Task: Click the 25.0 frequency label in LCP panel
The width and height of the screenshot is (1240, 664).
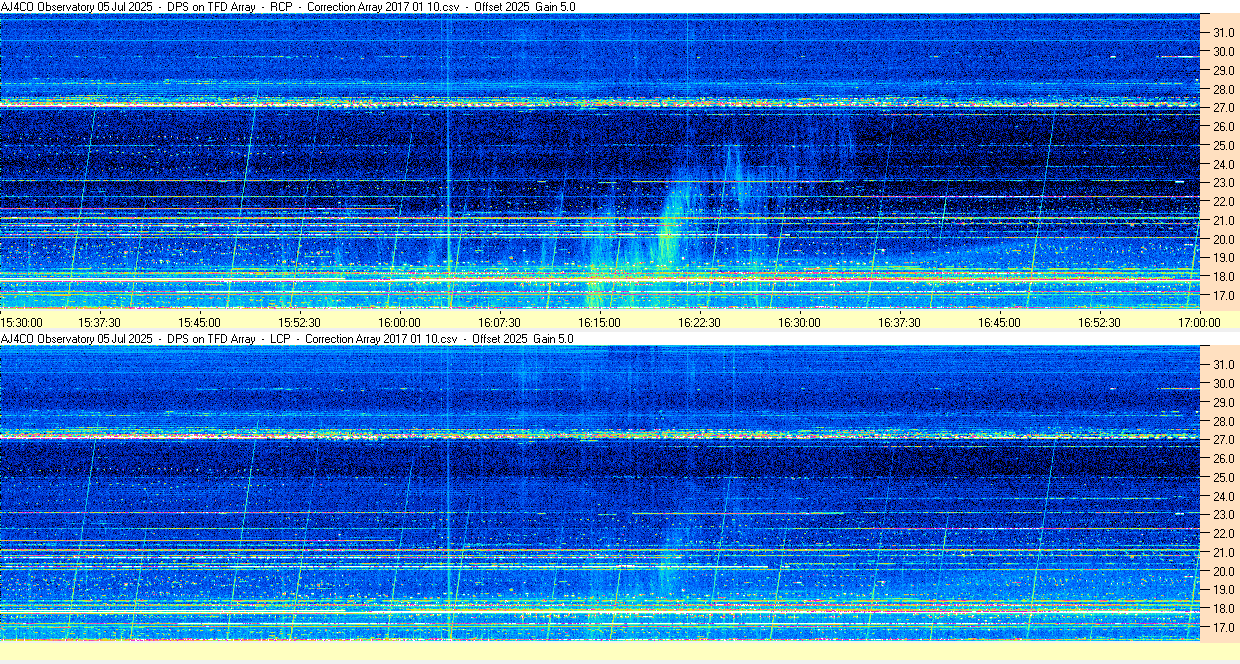Action: (1224, 477)
